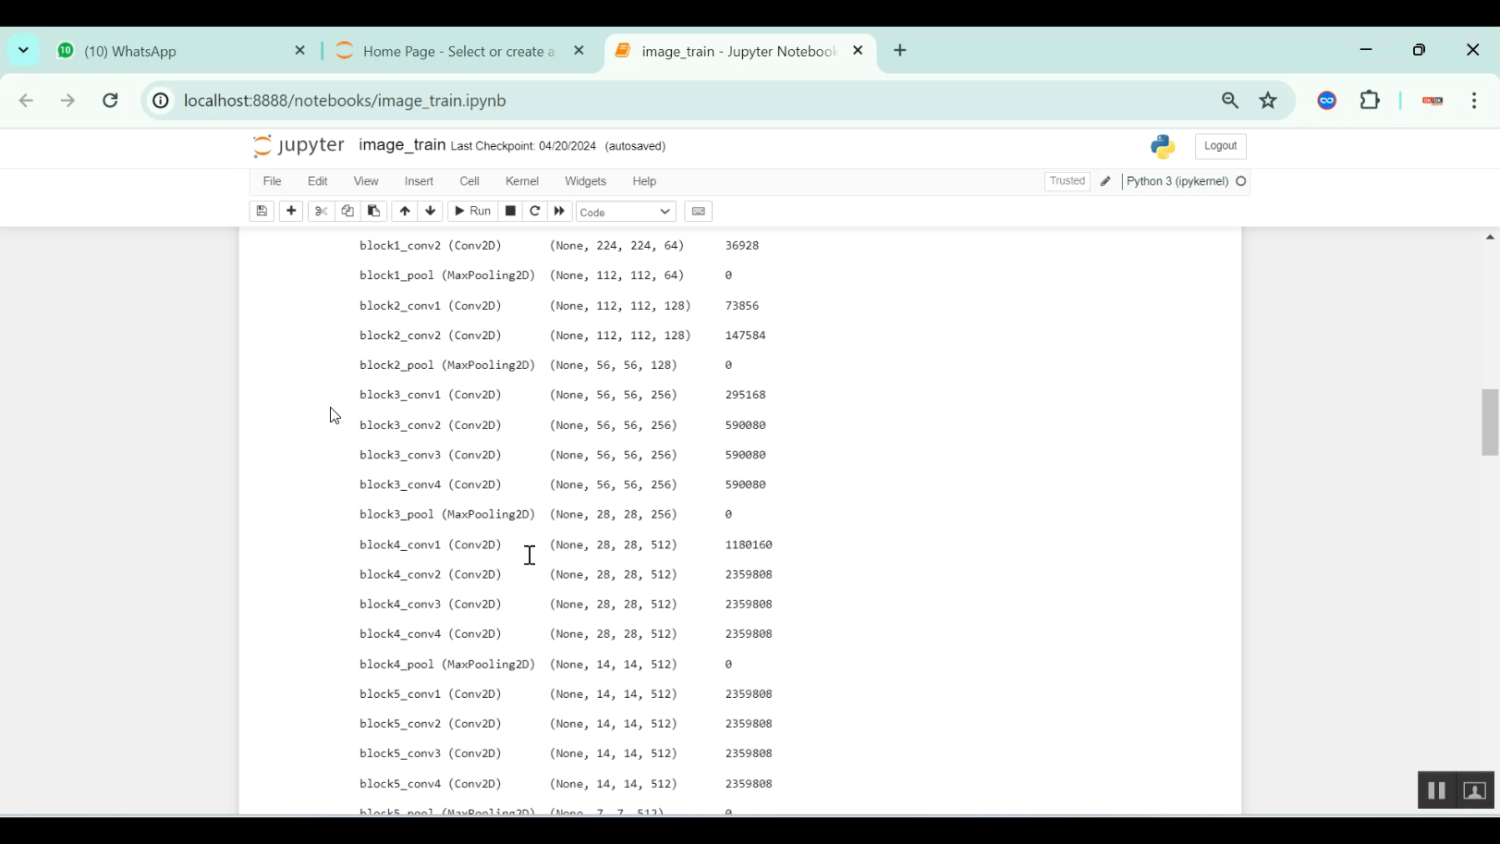Cut selected cells with the scissors icon
Image resolution: width=1500 pixels, height=844 pixels.
pyautogui.click(x=321, y=211)
